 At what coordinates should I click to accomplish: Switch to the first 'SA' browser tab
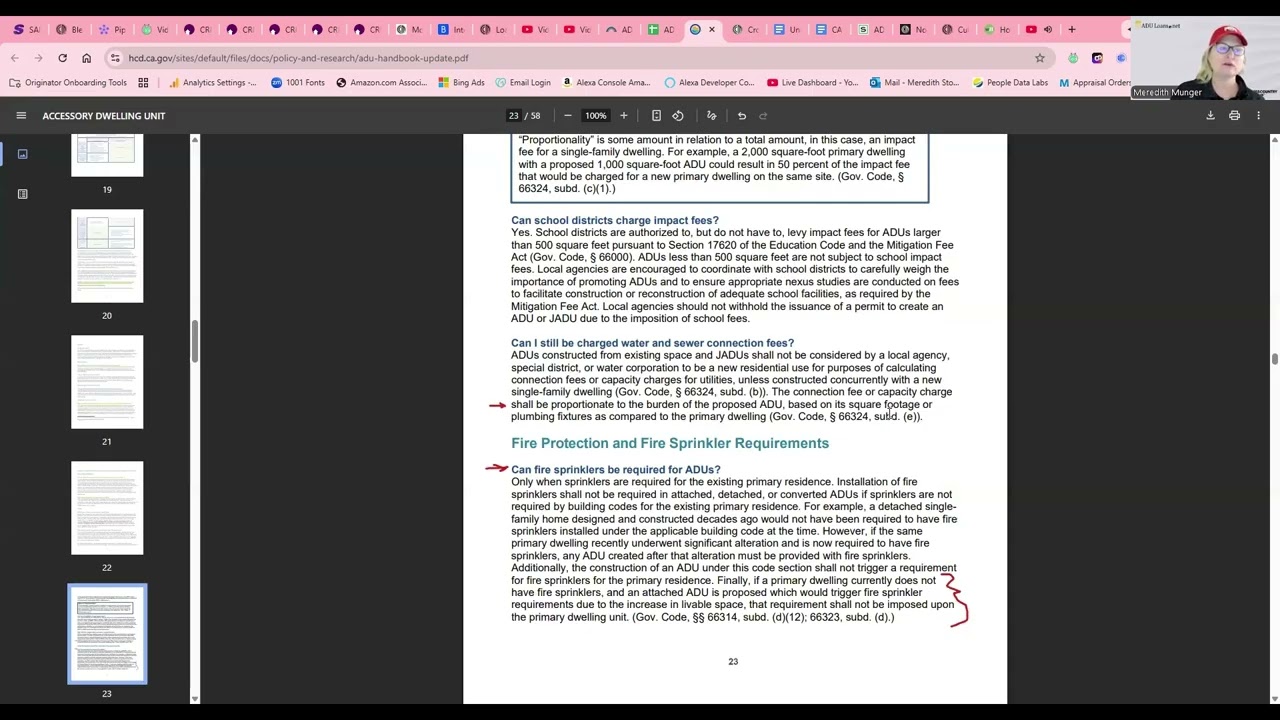click(x=26, y=29)
